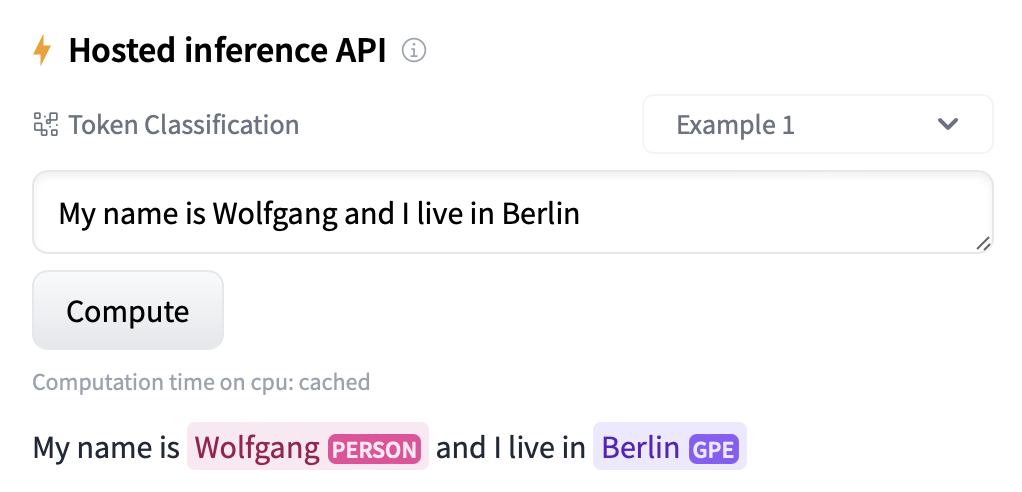Expand the Example 1 dropdown

coord(817,125)
